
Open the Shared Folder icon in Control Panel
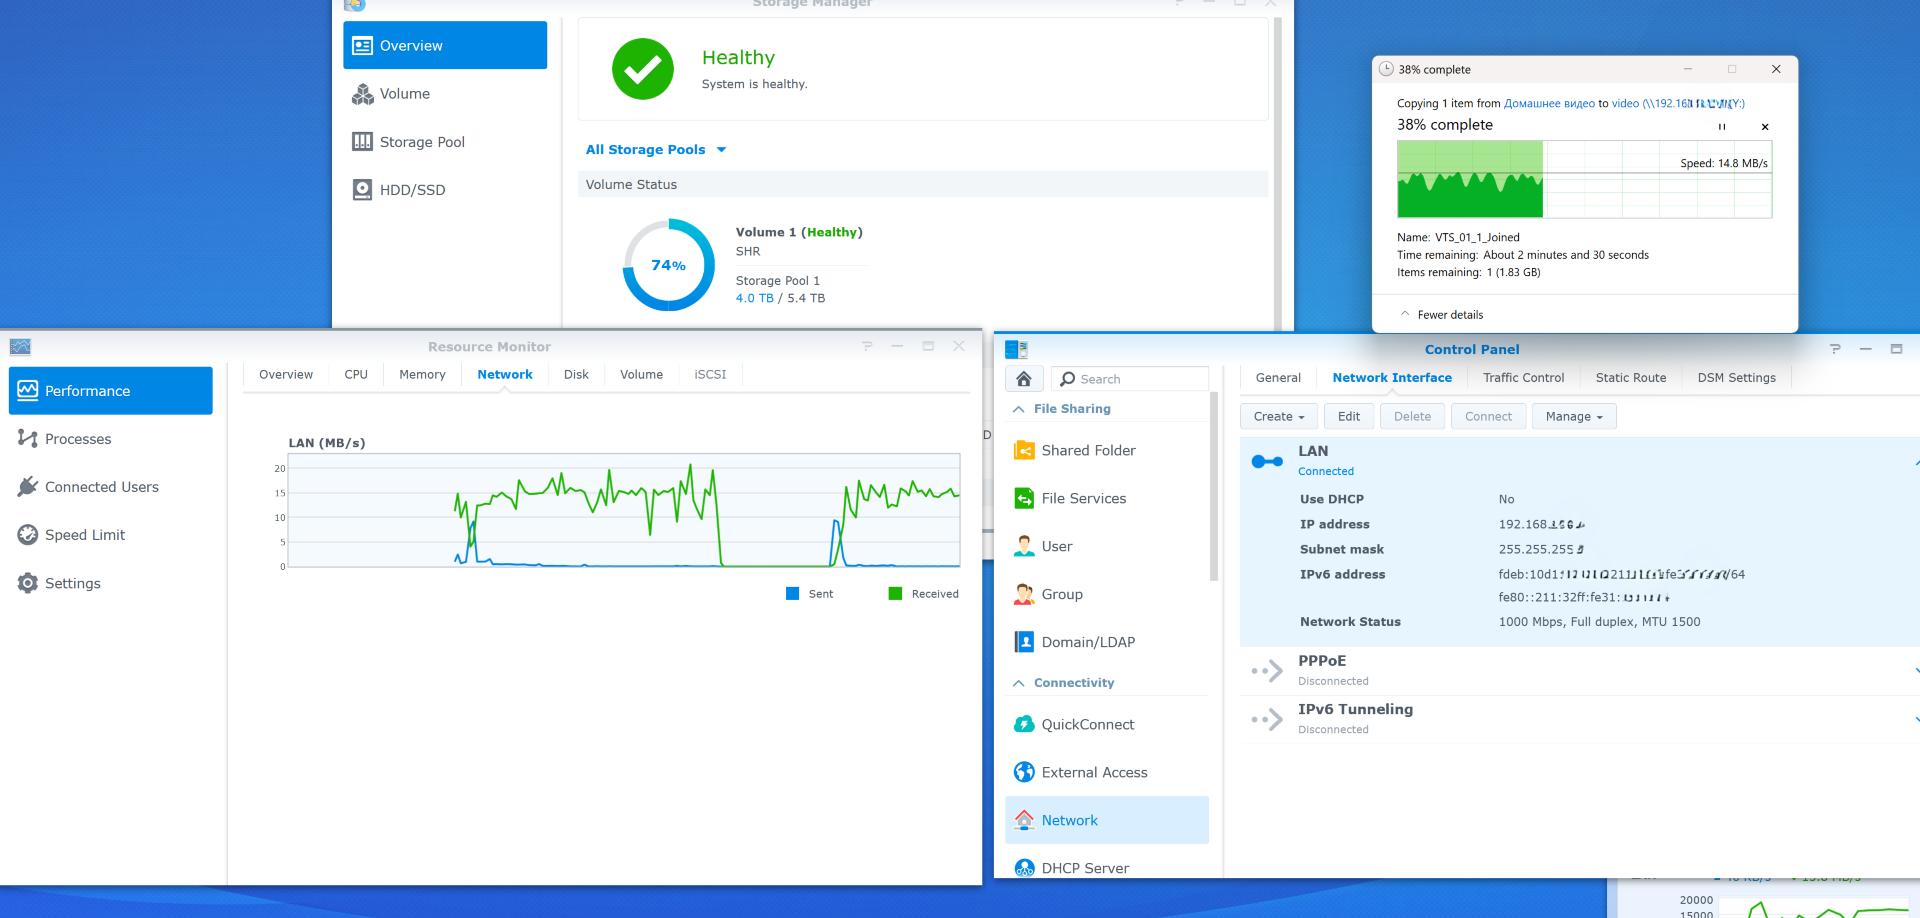[x=1024, y=451]
